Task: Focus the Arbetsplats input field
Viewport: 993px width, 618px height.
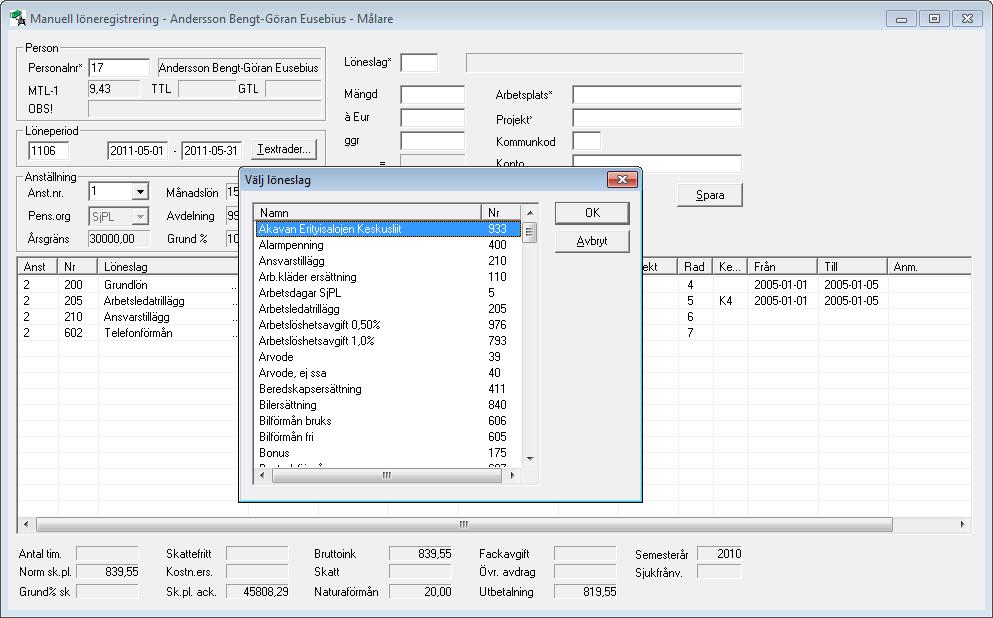Action: pos(657,95)
